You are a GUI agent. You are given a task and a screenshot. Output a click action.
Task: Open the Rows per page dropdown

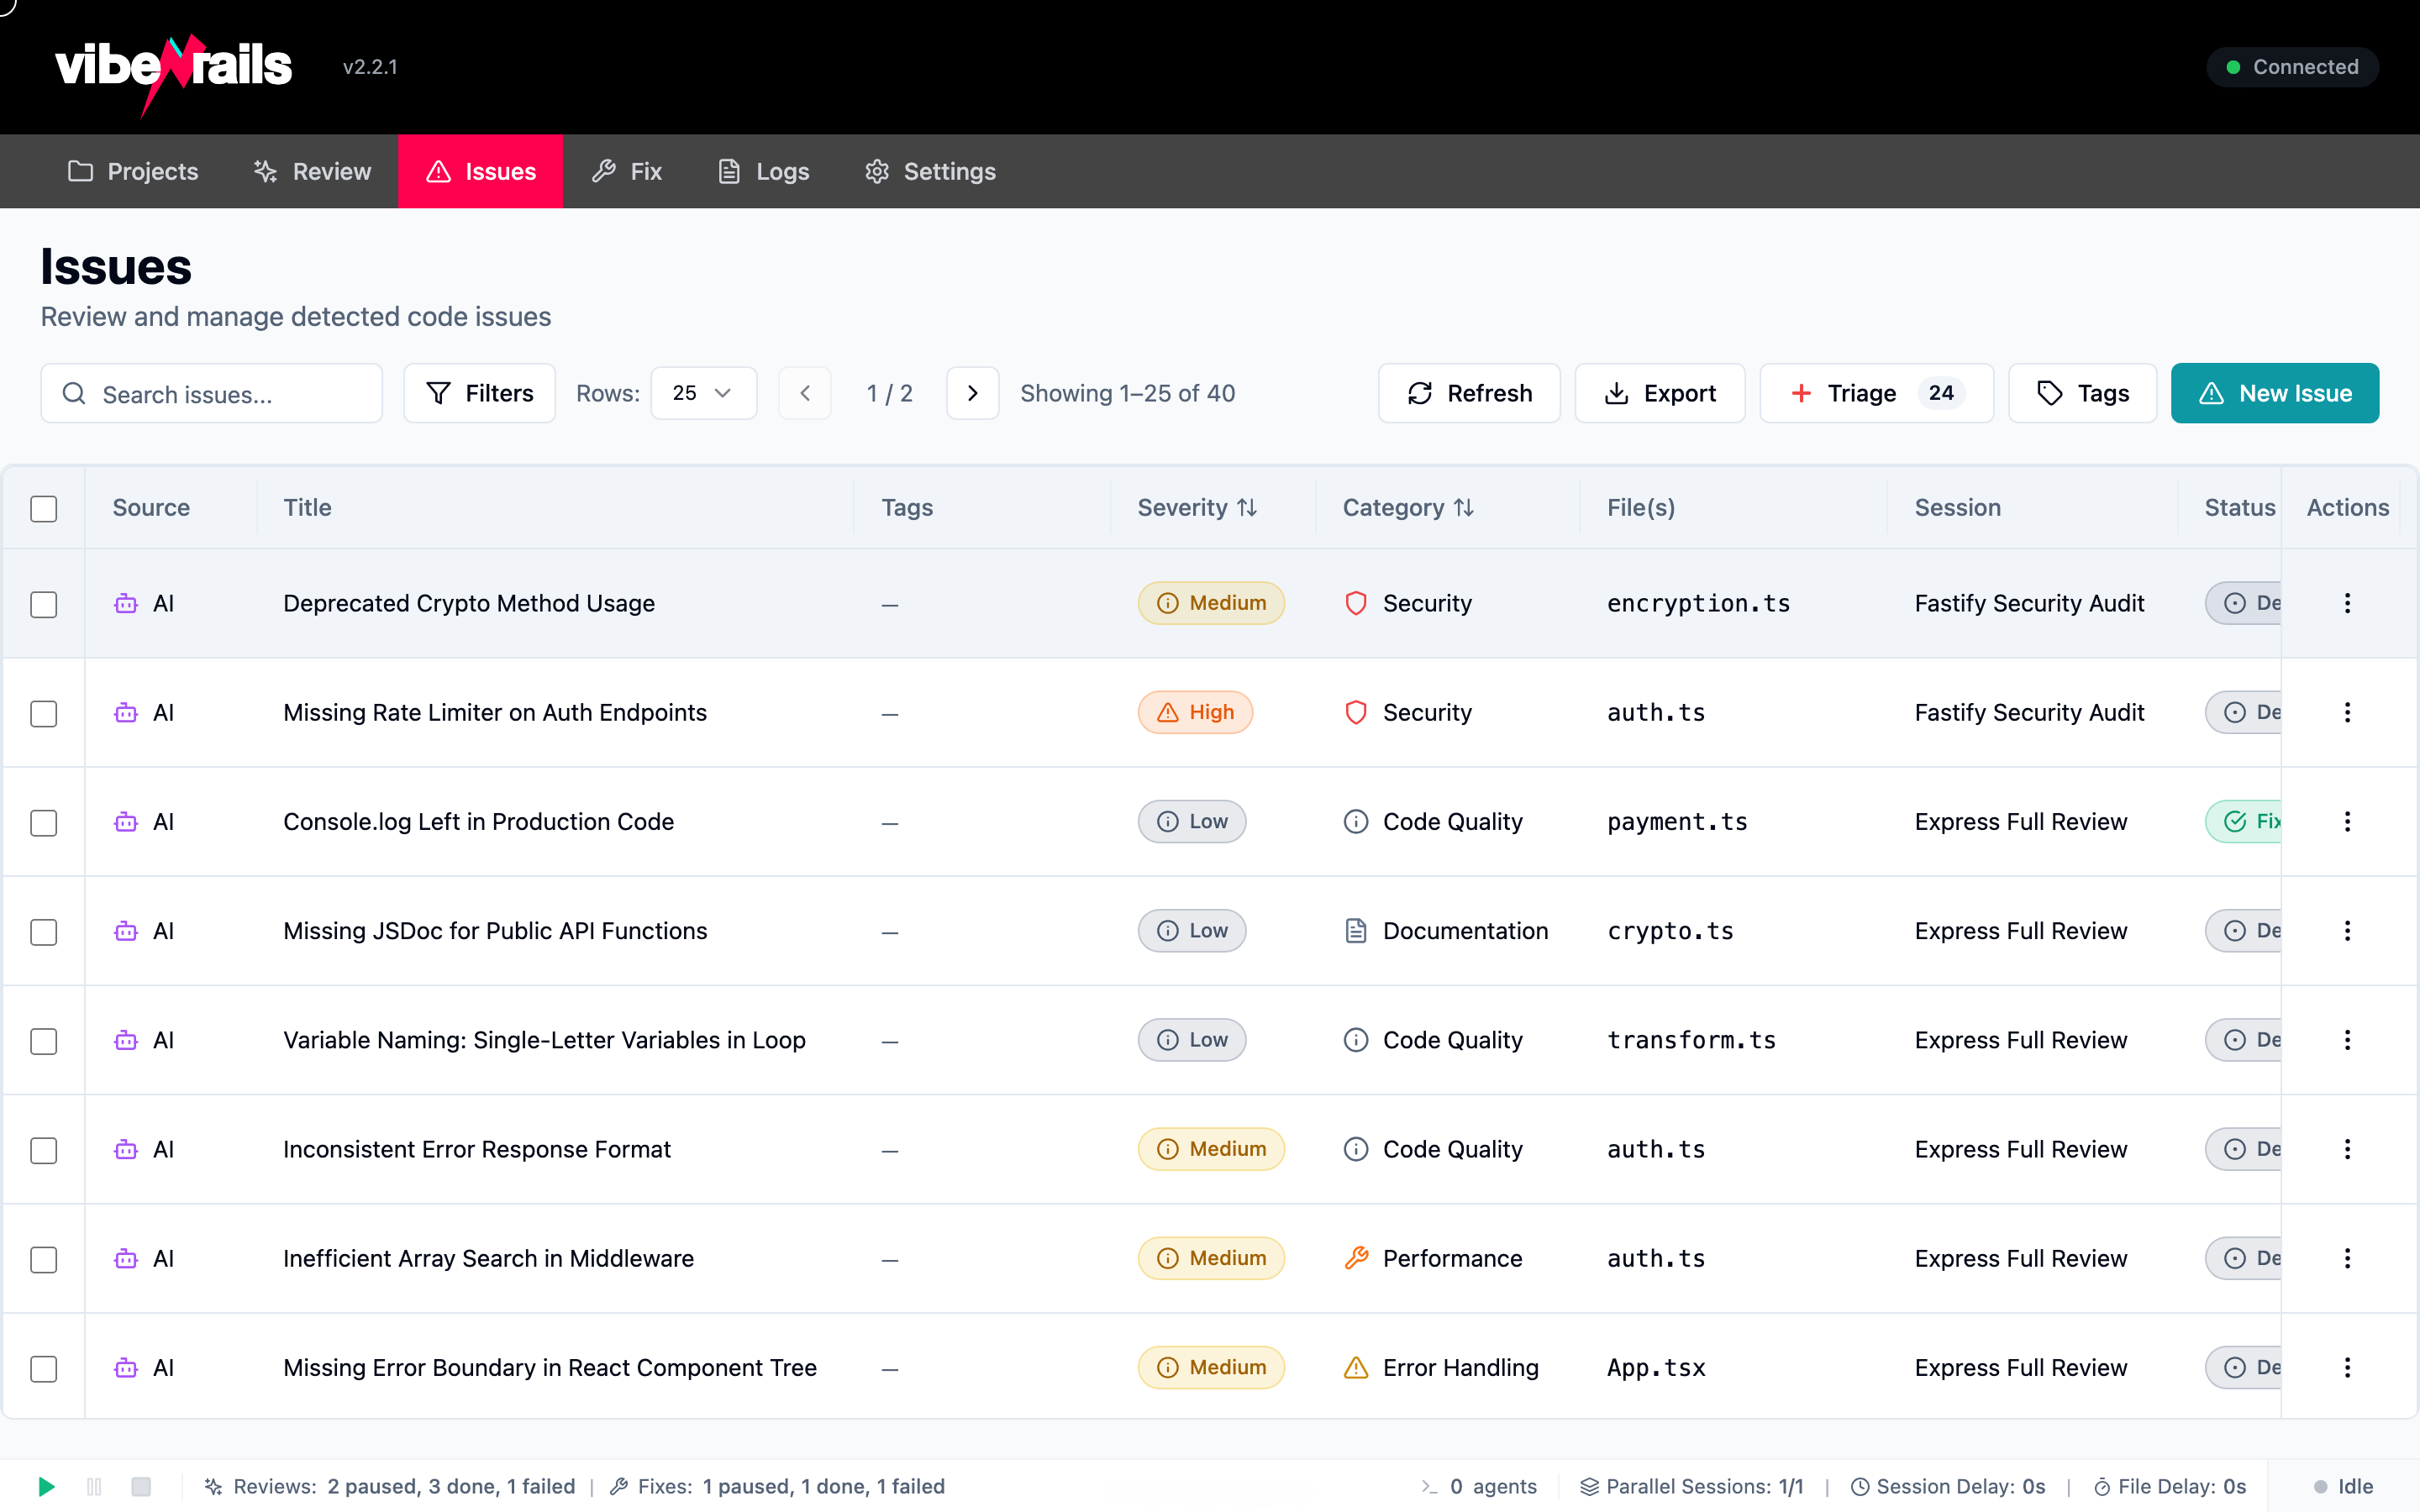[x=703, y=393]
